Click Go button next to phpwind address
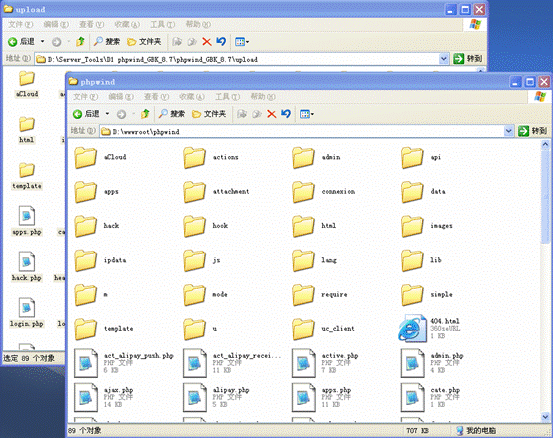 click(533, 131)
